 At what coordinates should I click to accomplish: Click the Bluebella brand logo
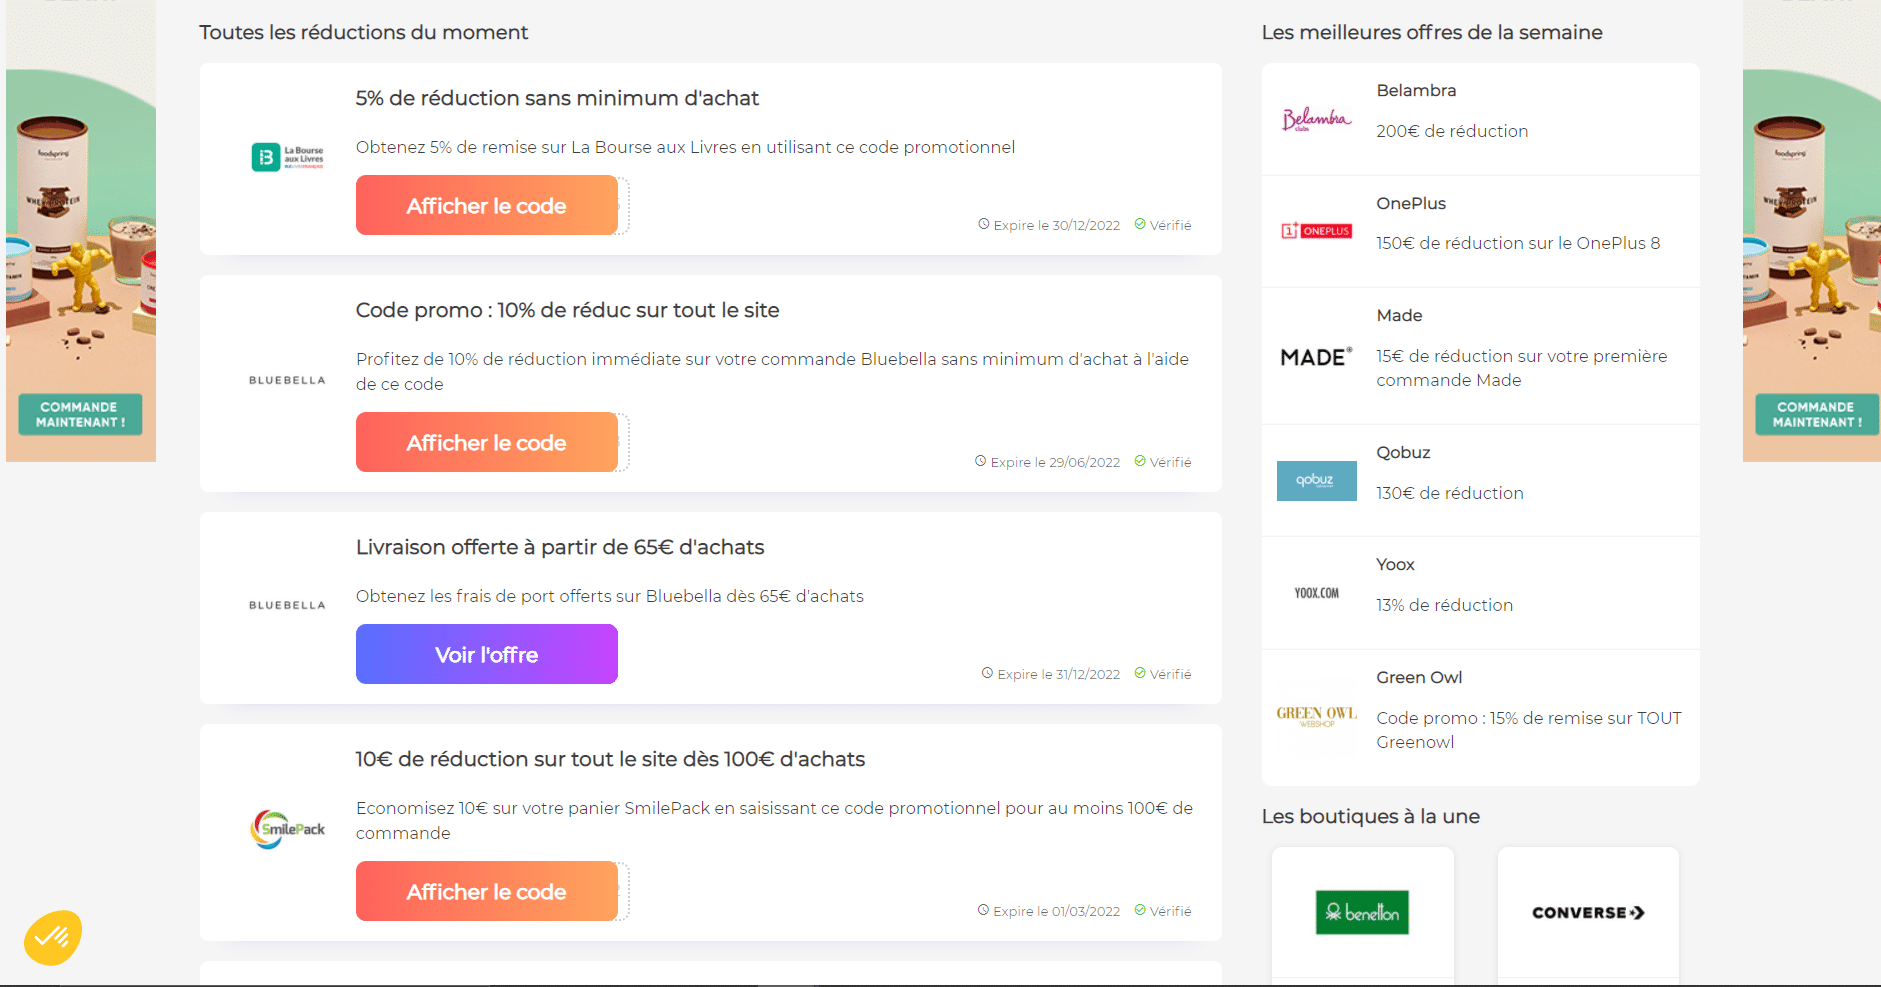pos(286,379)
